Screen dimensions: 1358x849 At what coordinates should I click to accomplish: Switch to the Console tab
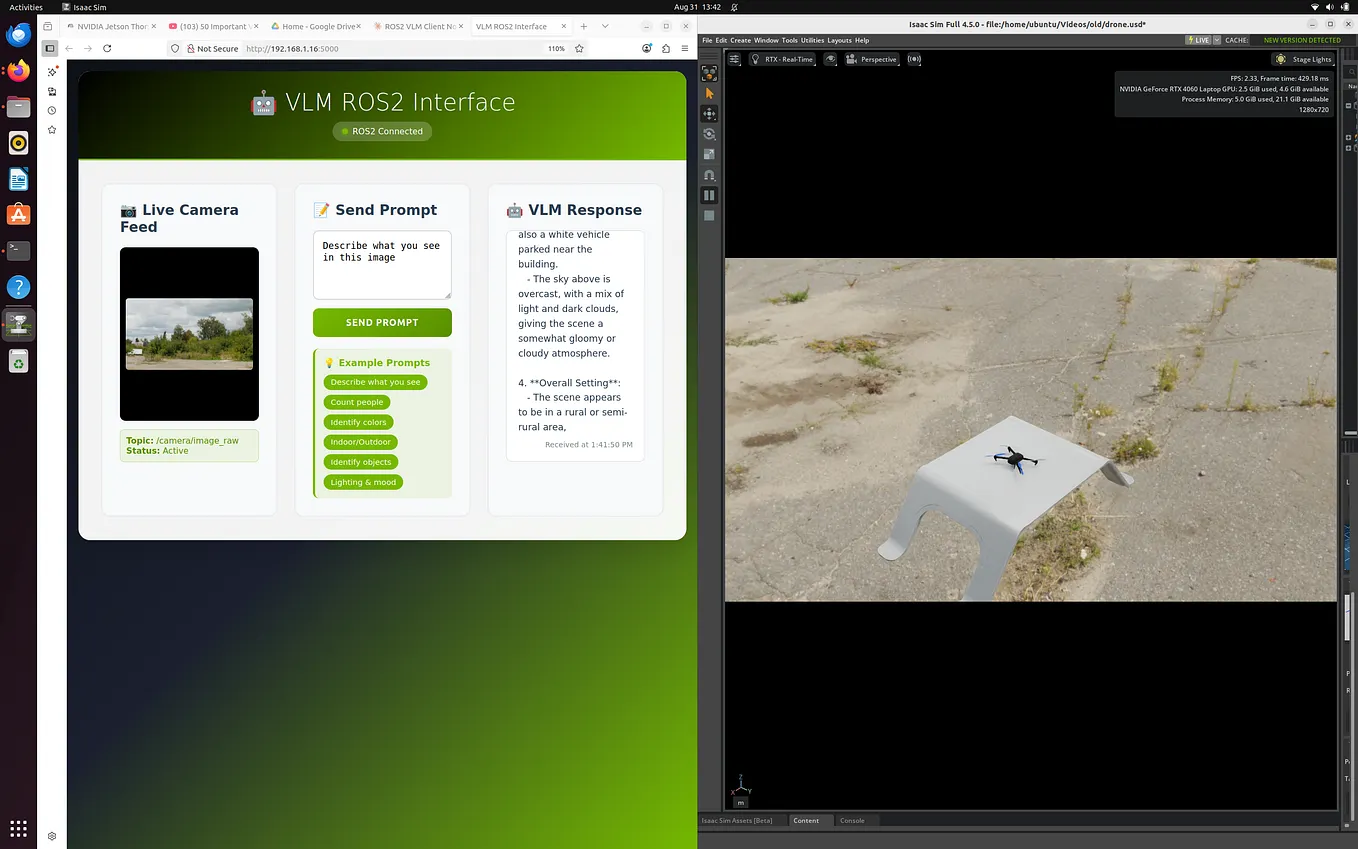(852, 820)
